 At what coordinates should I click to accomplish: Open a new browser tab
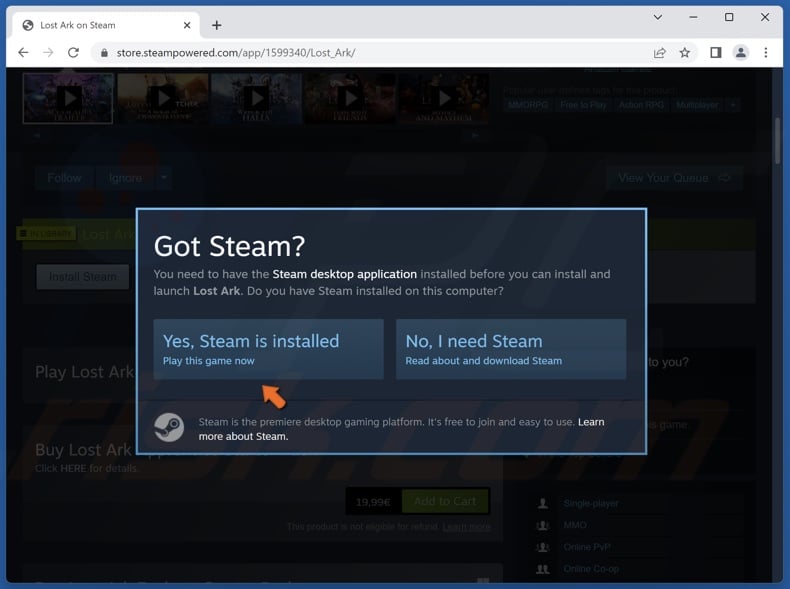click(x=217, y=25)
